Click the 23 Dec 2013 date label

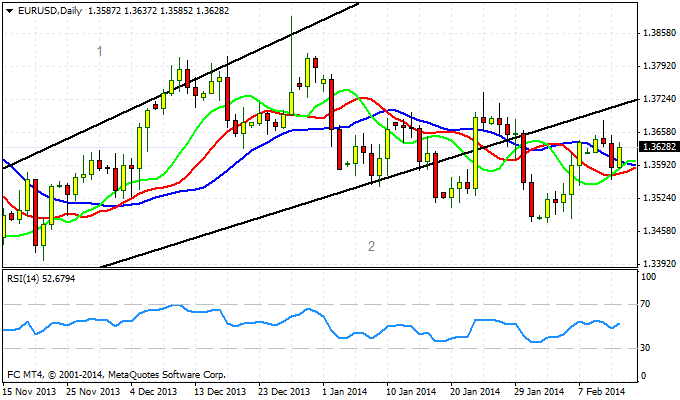coord(285,392)
